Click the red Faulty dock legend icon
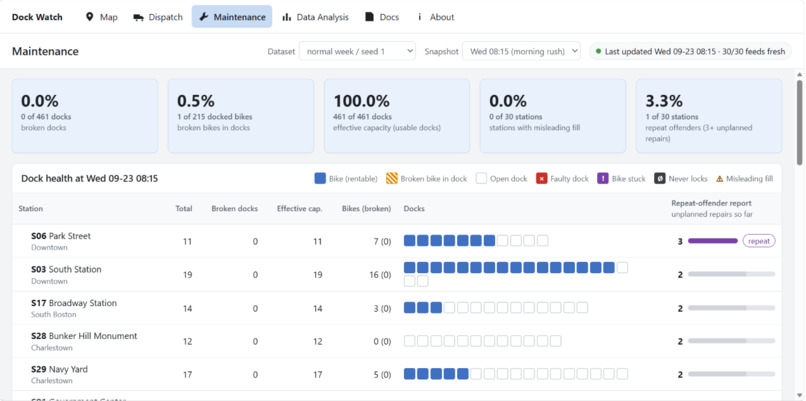The height and width of the screenshot is (401, 806). 541,178
